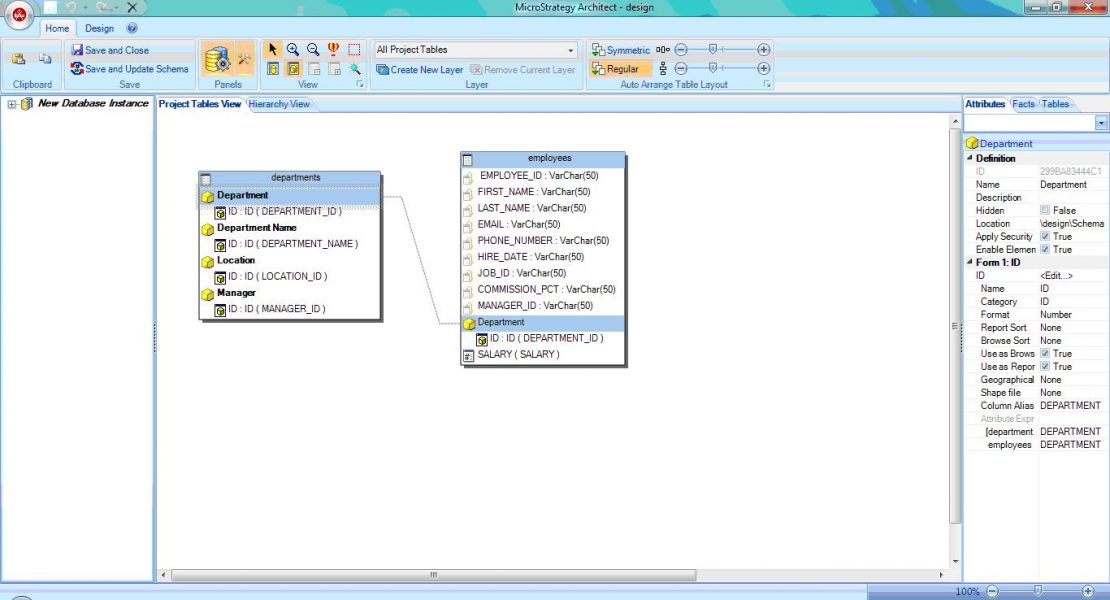Open the All Project Tables dropdown
1110x600 pixels.
point(571,50)
